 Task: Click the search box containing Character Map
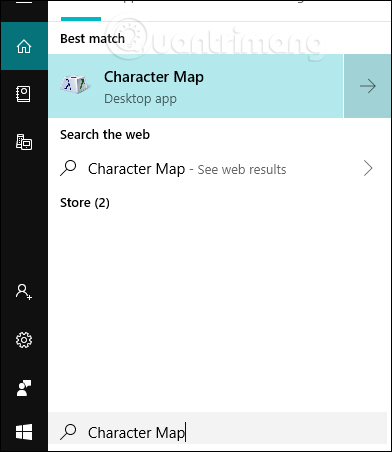pos(218,432)
